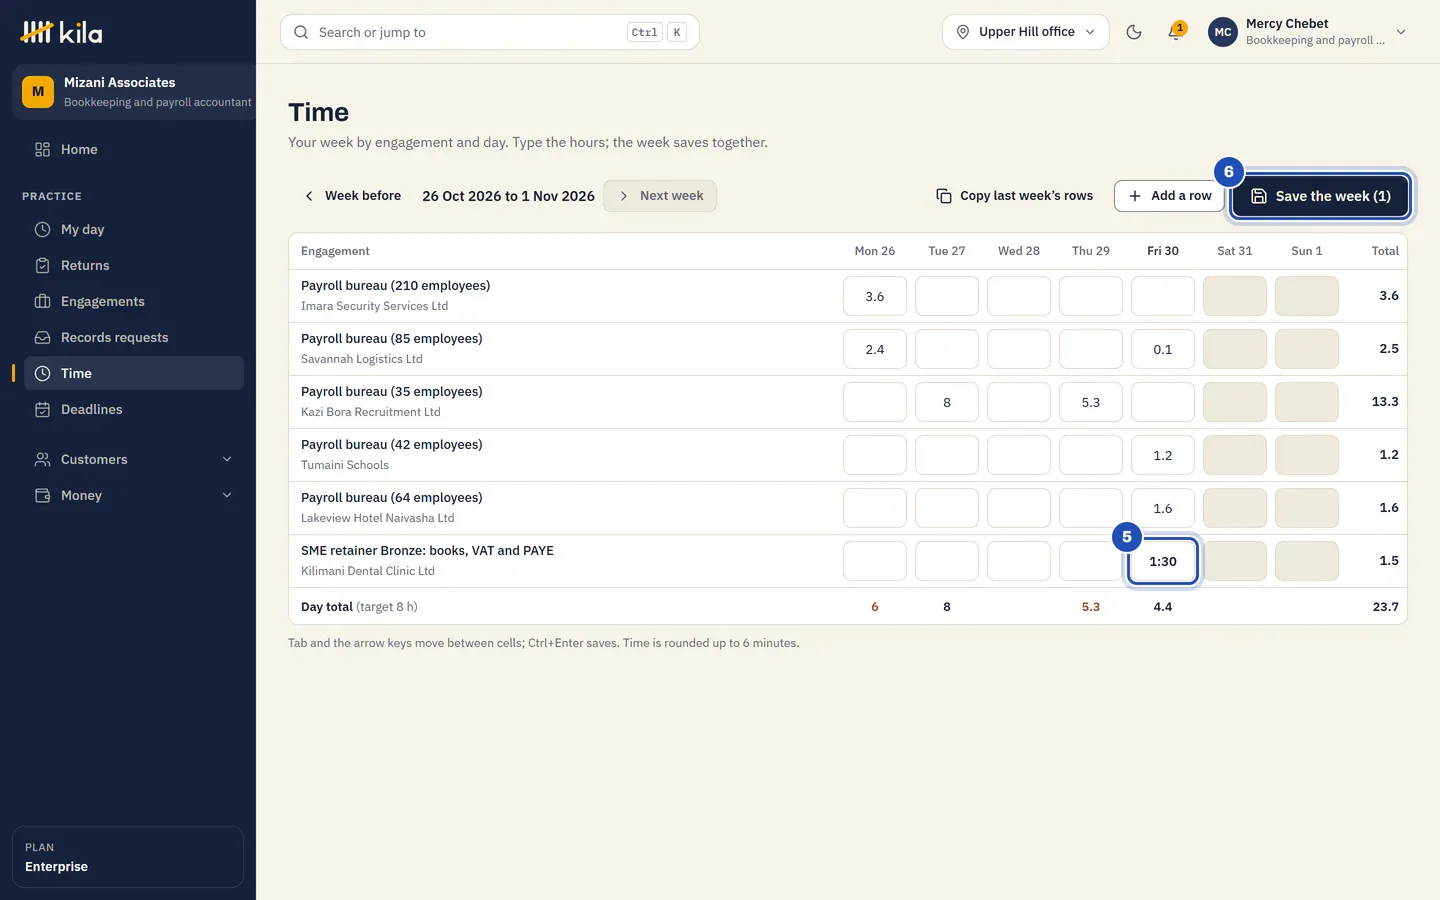This screenshot has width=1440, height=900.
Task: Save the week
Action: click(1320, 196)
